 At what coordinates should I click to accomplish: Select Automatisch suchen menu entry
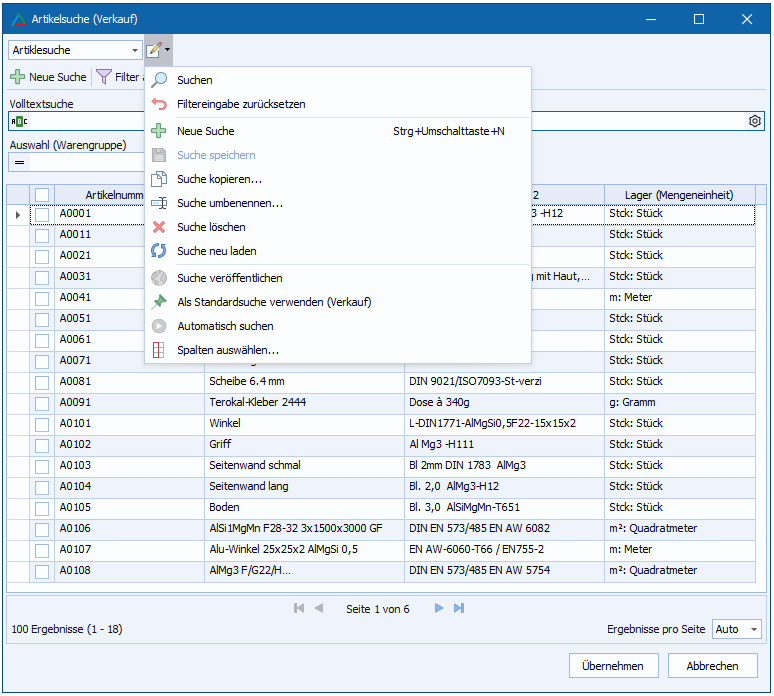click(x=225, y=326)
